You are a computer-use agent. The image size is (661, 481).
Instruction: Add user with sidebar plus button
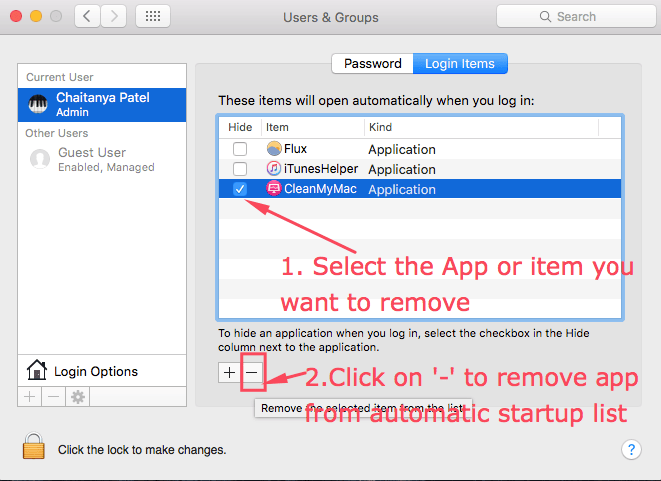point(30,397)
